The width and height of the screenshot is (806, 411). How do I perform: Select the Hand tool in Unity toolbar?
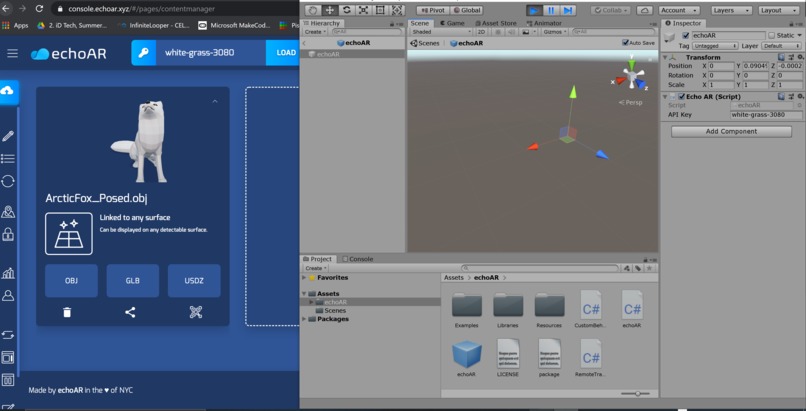pyautogui.click(x=313, y=10)
